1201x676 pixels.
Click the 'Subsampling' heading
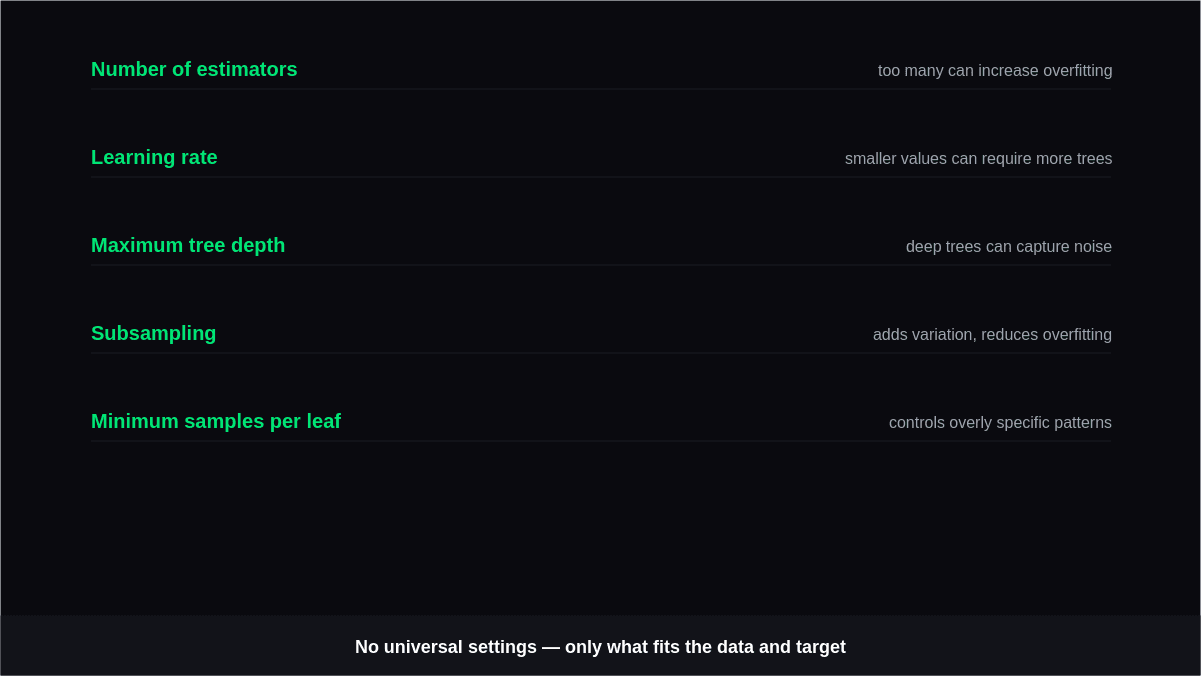pyautogui.click(x=153, y=333)
